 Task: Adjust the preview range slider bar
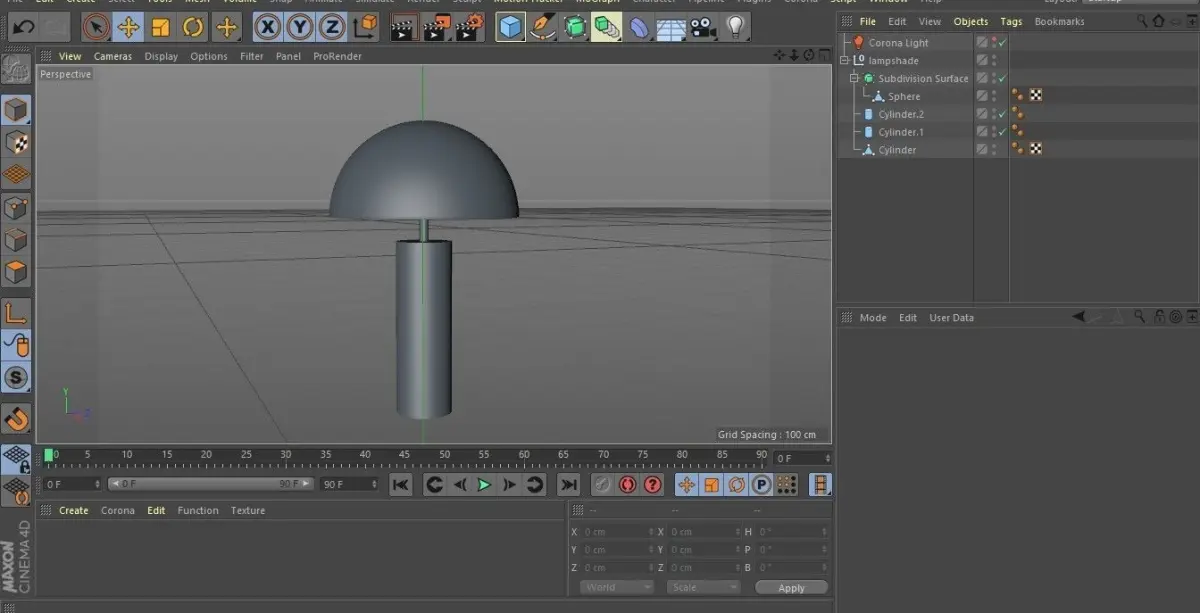tap(209, 484)
